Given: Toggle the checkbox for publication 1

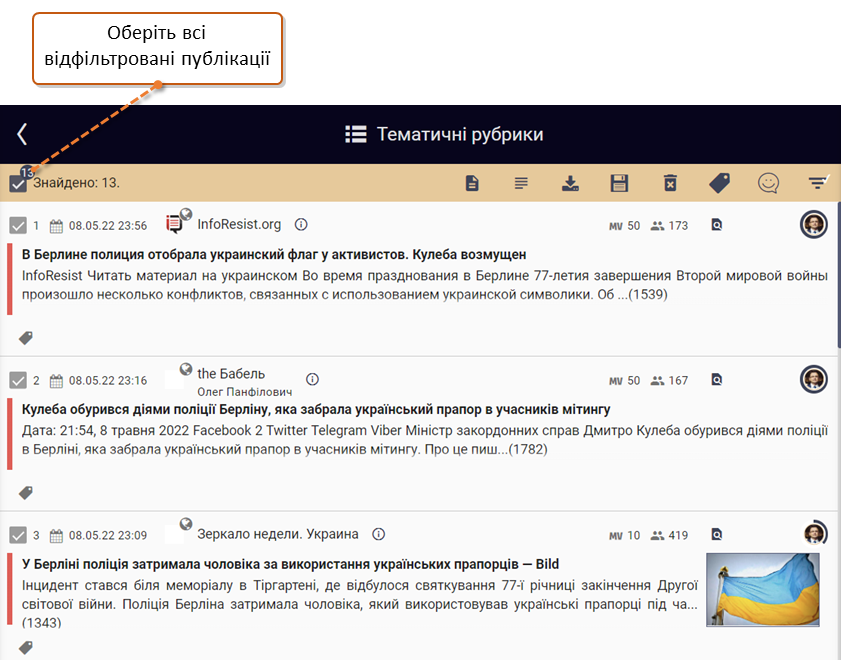Looking at the screenshot, I should pyautogui.click(x=18, y=225).
